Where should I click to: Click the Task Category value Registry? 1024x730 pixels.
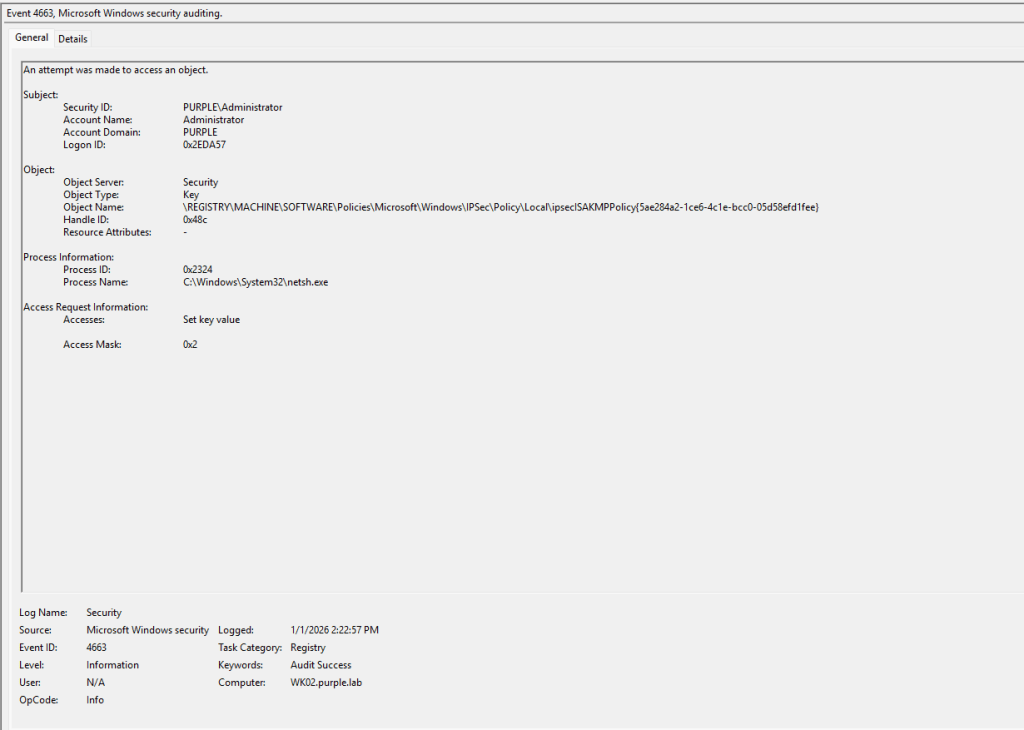click(308, 647)
